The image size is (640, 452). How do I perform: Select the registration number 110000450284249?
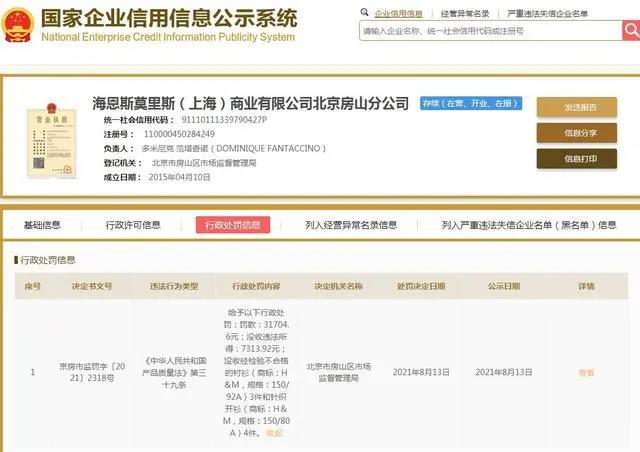click(179, 134)
